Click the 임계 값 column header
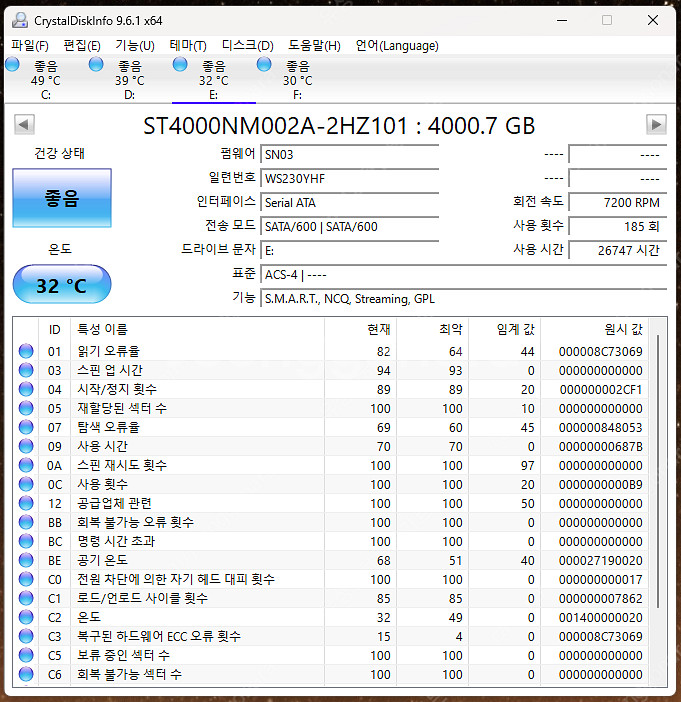This screenshot has height=702, width=681. 505,330
